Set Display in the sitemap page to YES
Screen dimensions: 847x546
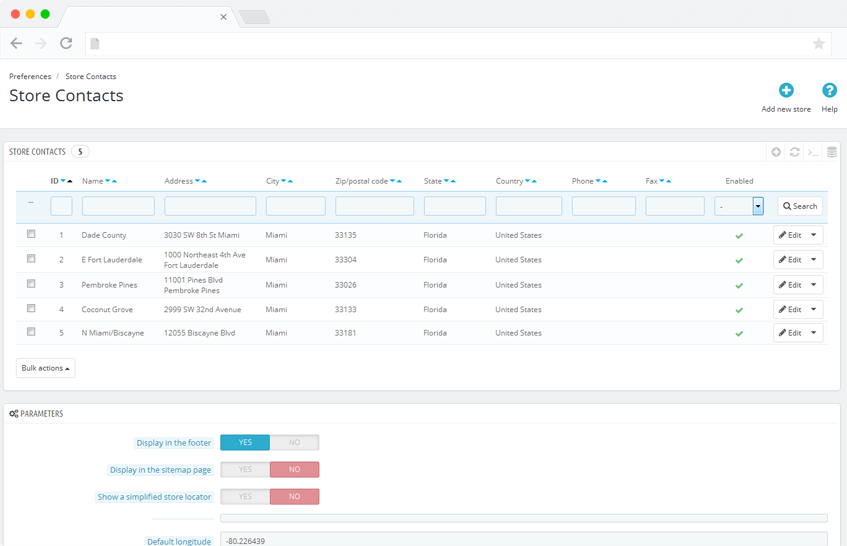click(x=245, y=469)
